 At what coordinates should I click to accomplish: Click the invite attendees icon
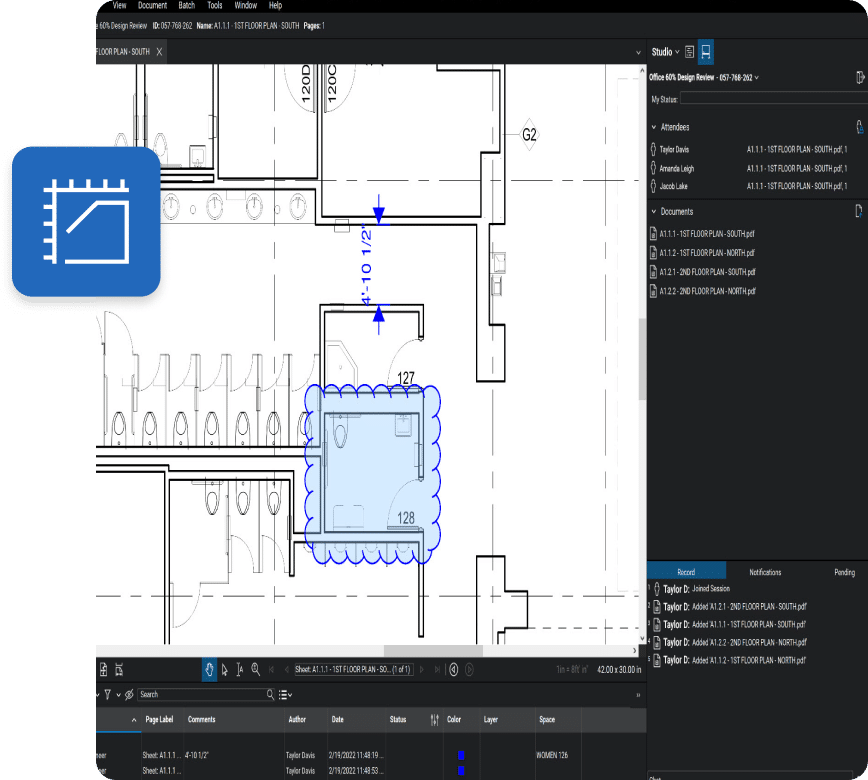(x=860, y=127)
